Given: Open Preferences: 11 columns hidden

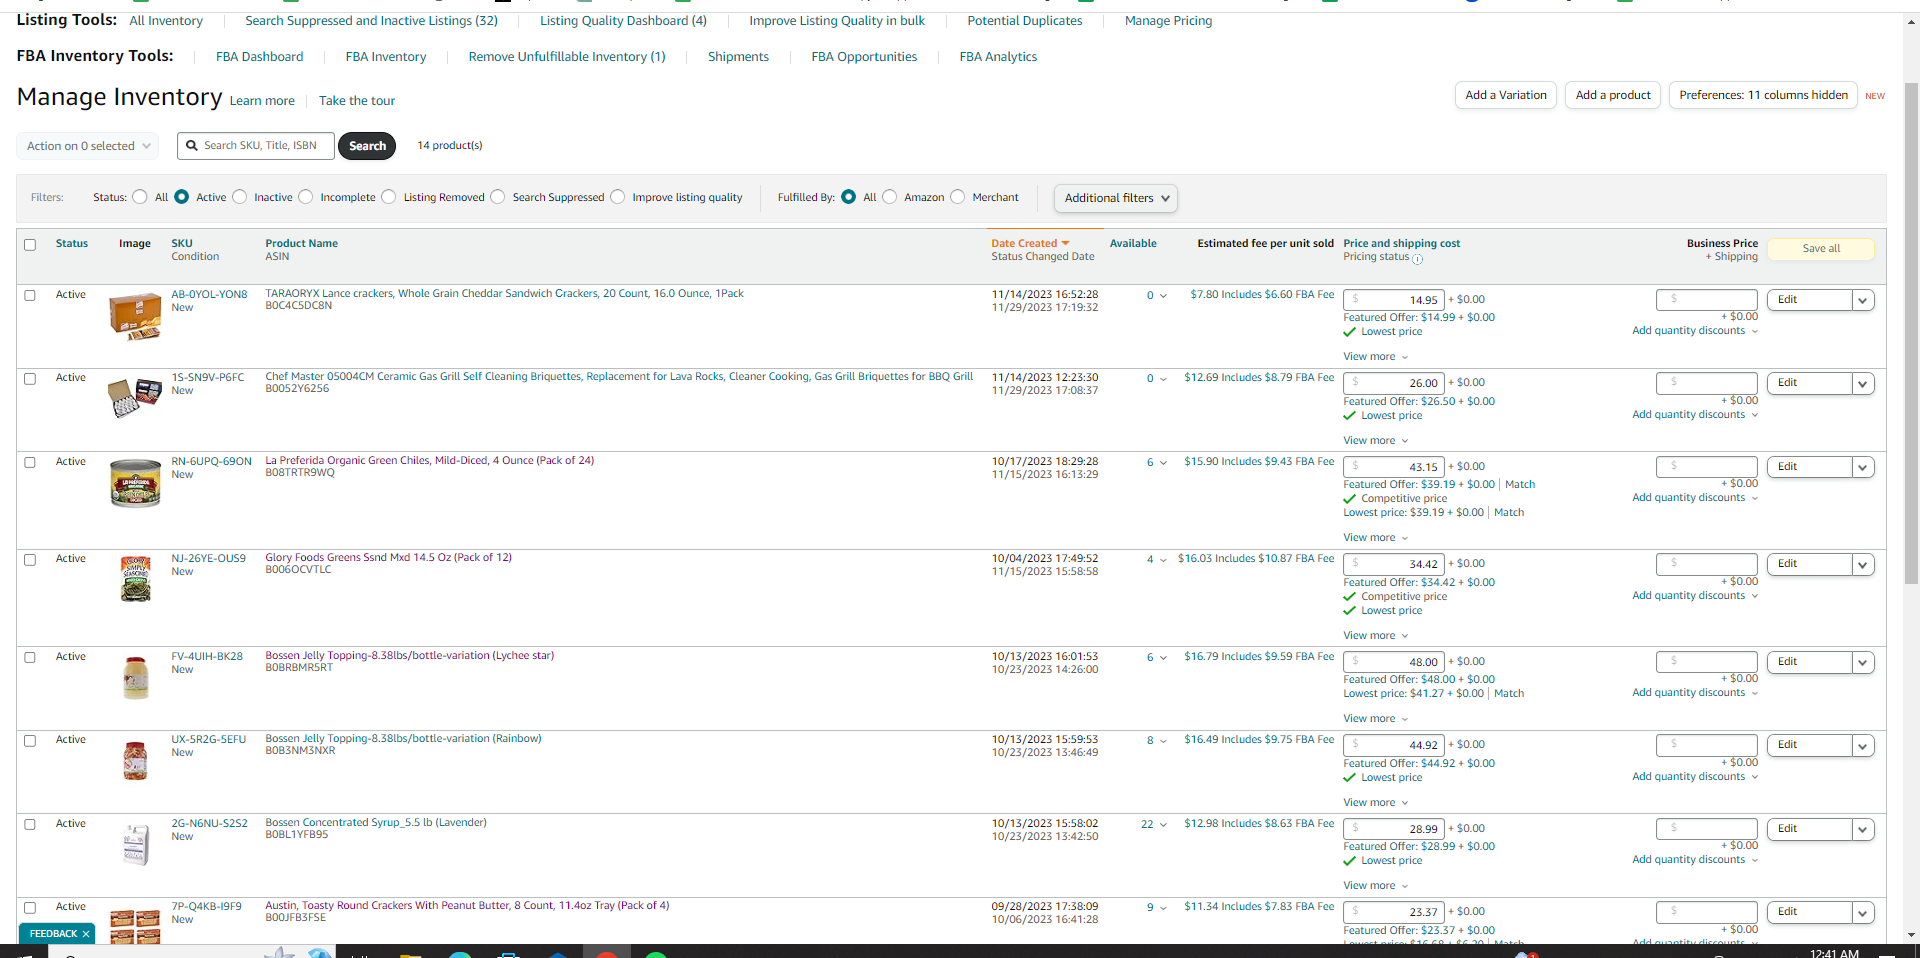Looking at the screenshot, I should coord(1763,95).
